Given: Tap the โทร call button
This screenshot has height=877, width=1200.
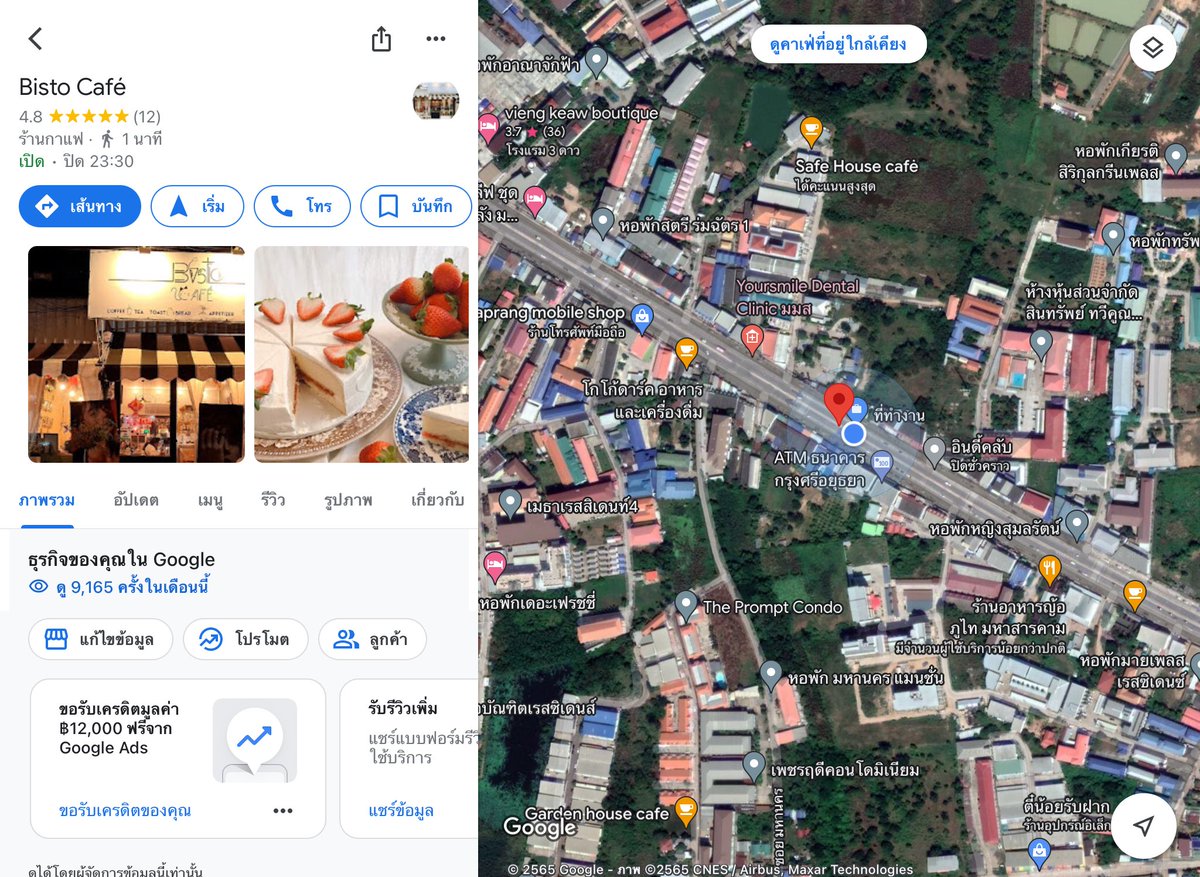Looking at the screenshot, I should pyautogui.click(x=302, y=206).
